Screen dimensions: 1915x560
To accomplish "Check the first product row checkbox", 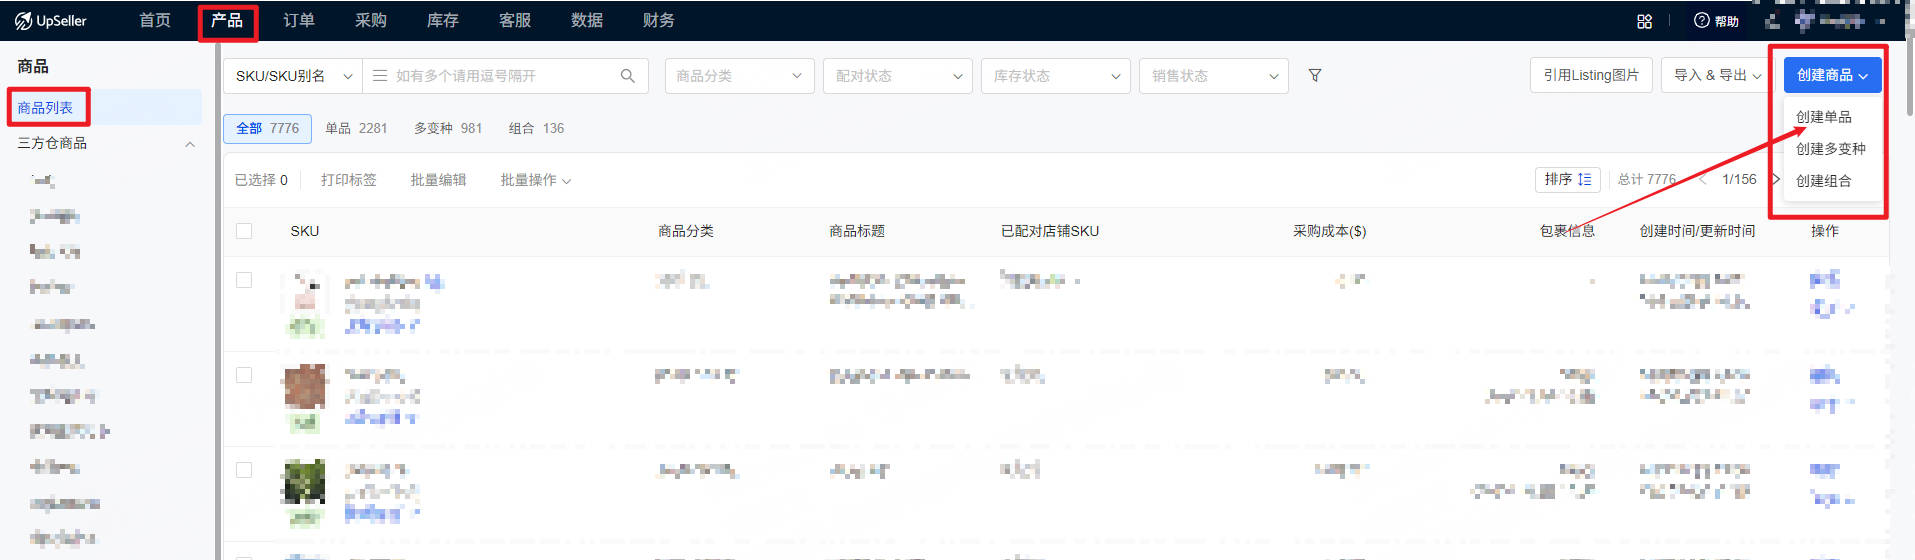I will coord(244,280).
